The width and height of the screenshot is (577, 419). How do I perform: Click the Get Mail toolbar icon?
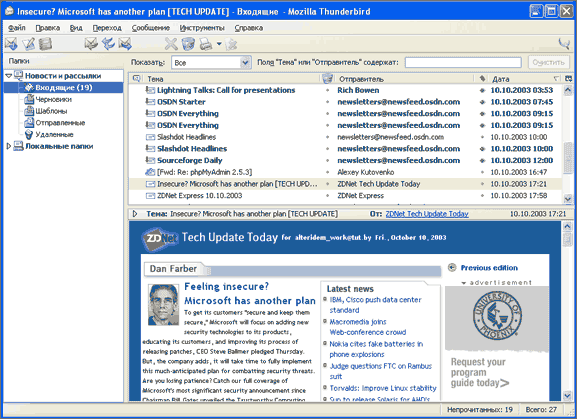tap(11, 44)
